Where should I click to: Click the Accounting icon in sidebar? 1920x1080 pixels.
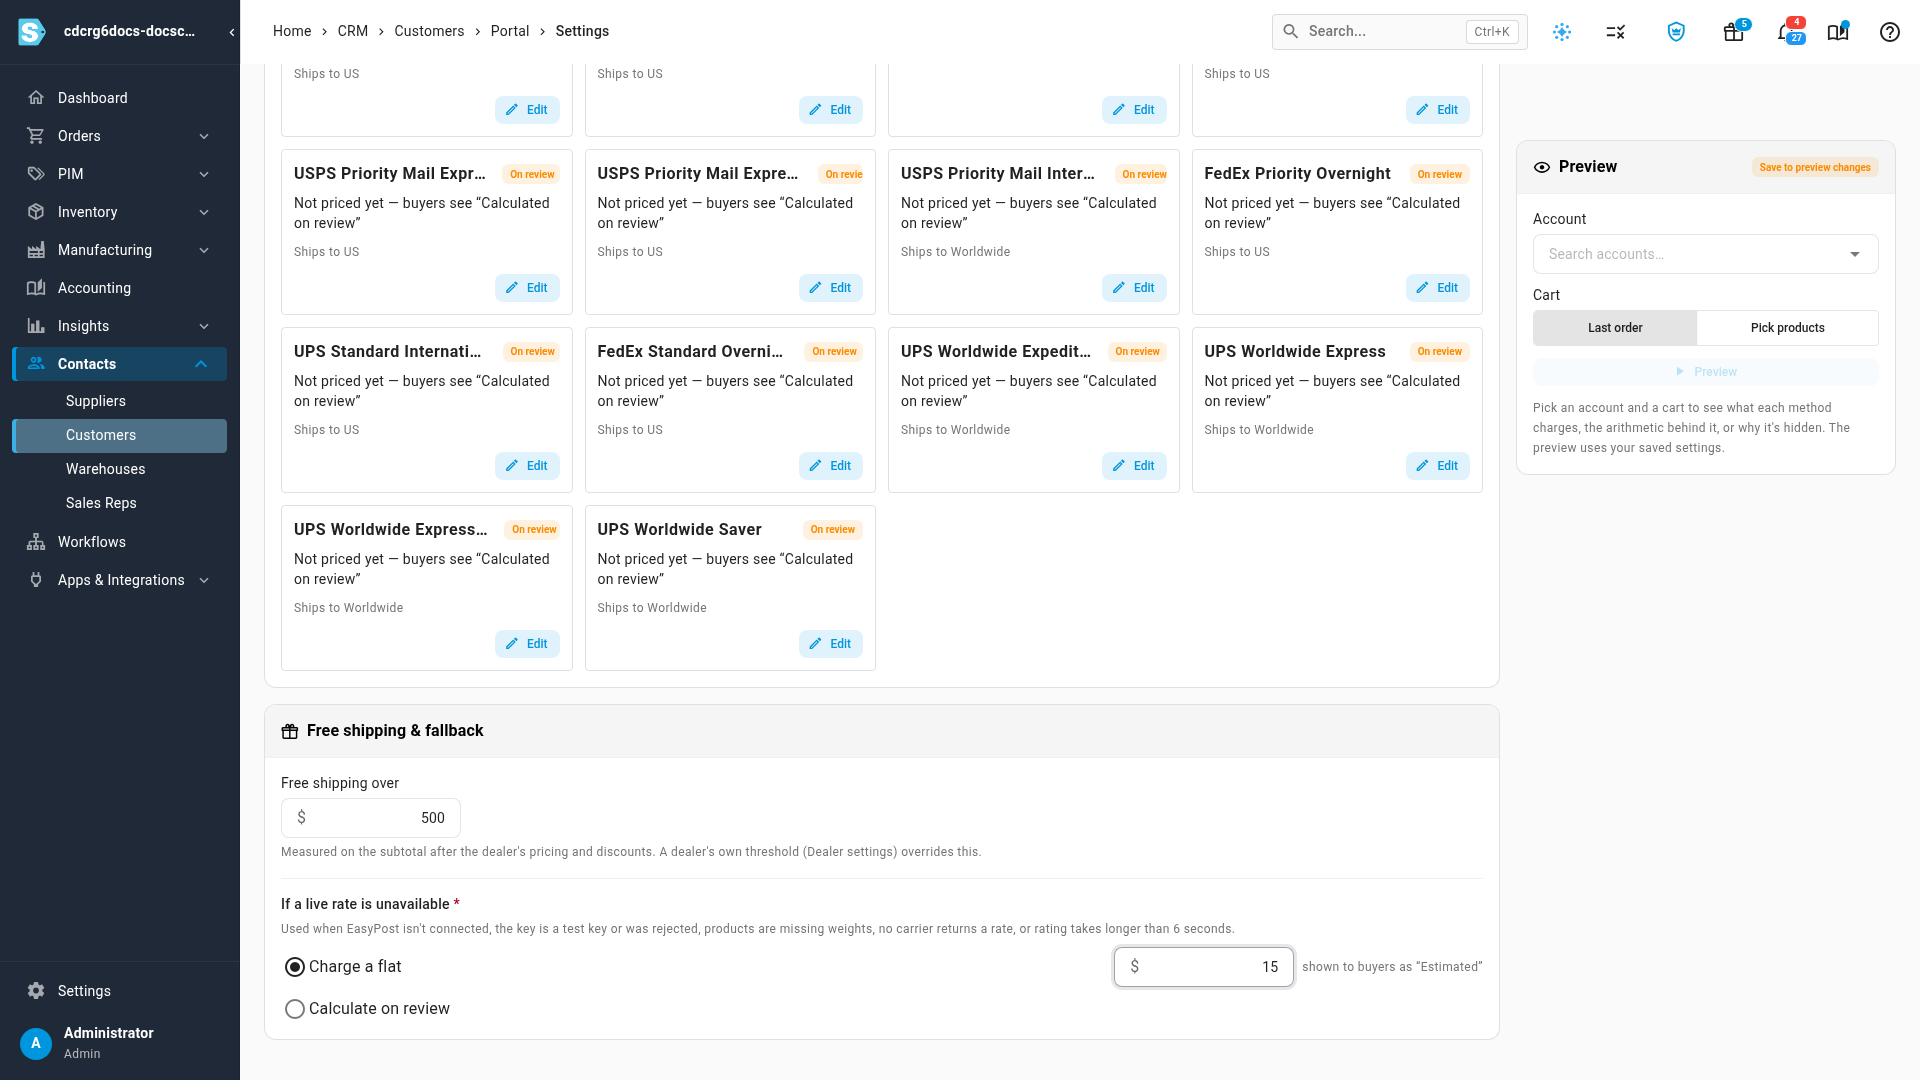click(x=36, y=288)
